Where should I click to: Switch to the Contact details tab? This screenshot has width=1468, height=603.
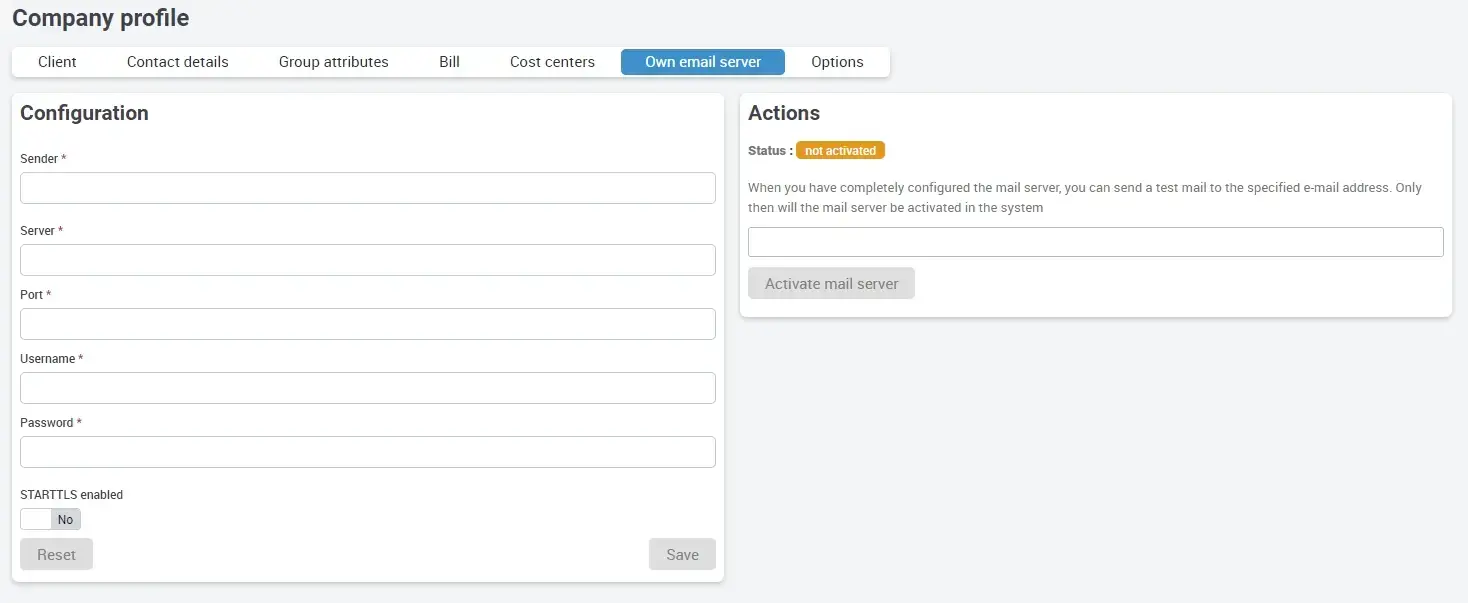[177, 62]
